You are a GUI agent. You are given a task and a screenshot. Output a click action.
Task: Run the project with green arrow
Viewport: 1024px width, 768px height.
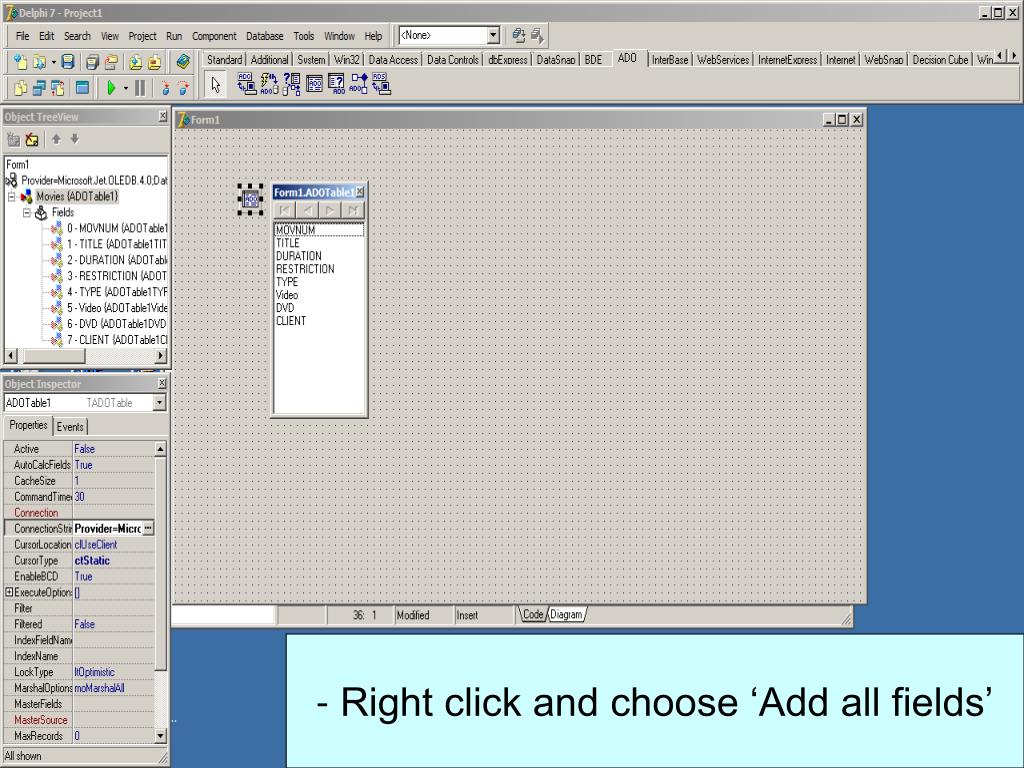[x=111, y=88]
